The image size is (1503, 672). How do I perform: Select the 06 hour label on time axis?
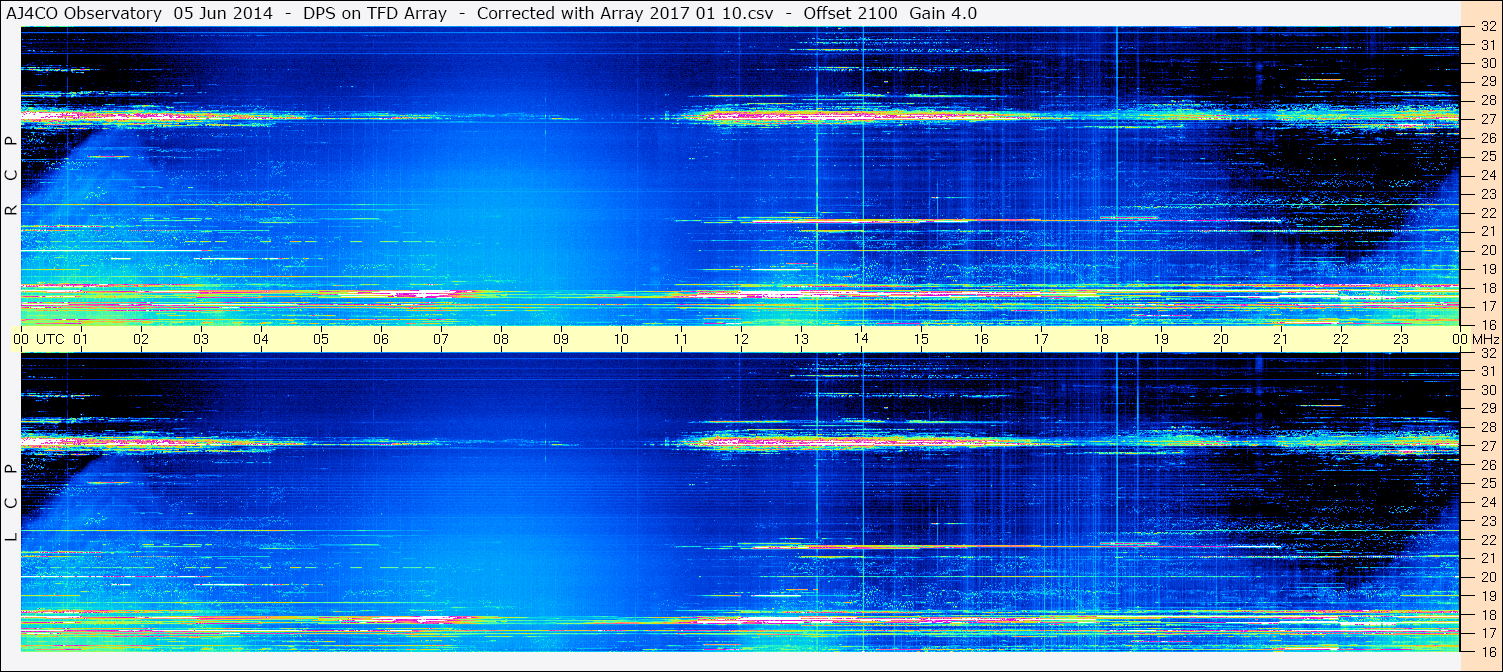(381, 339)
